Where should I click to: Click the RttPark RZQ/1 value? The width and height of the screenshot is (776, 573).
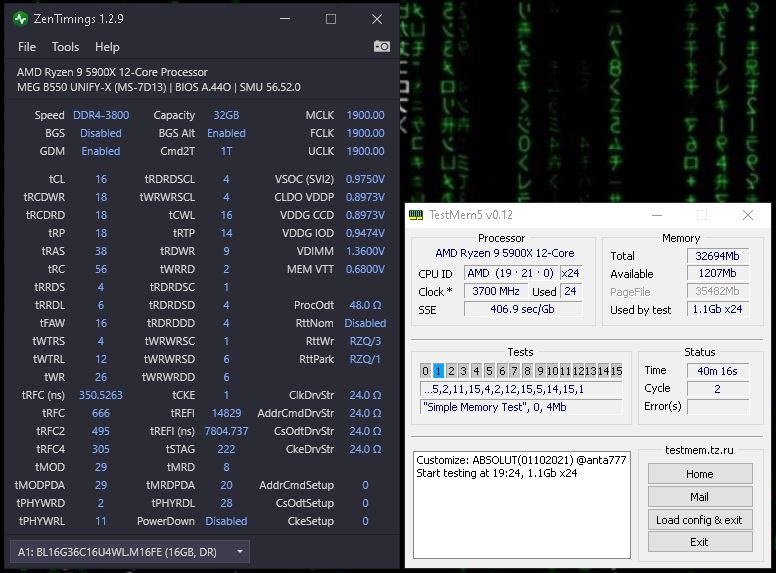tap(365, 359)
